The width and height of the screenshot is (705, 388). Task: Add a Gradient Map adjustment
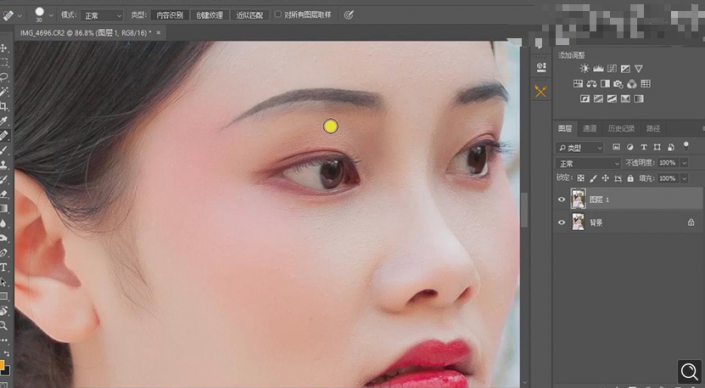(638, 99)
